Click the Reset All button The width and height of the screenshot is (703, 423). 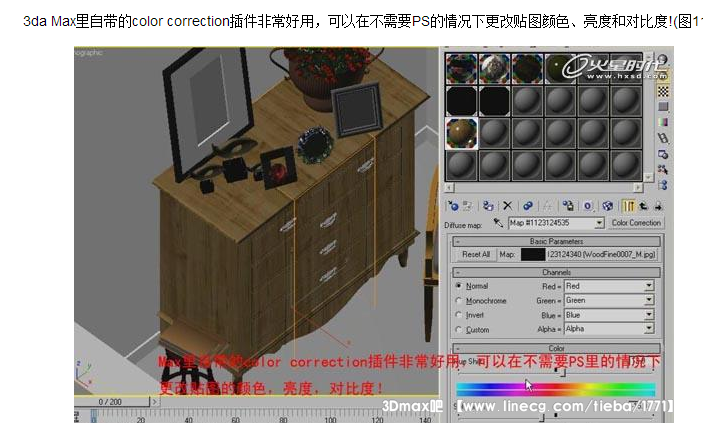pyautogui.click(x=476, y=254)
